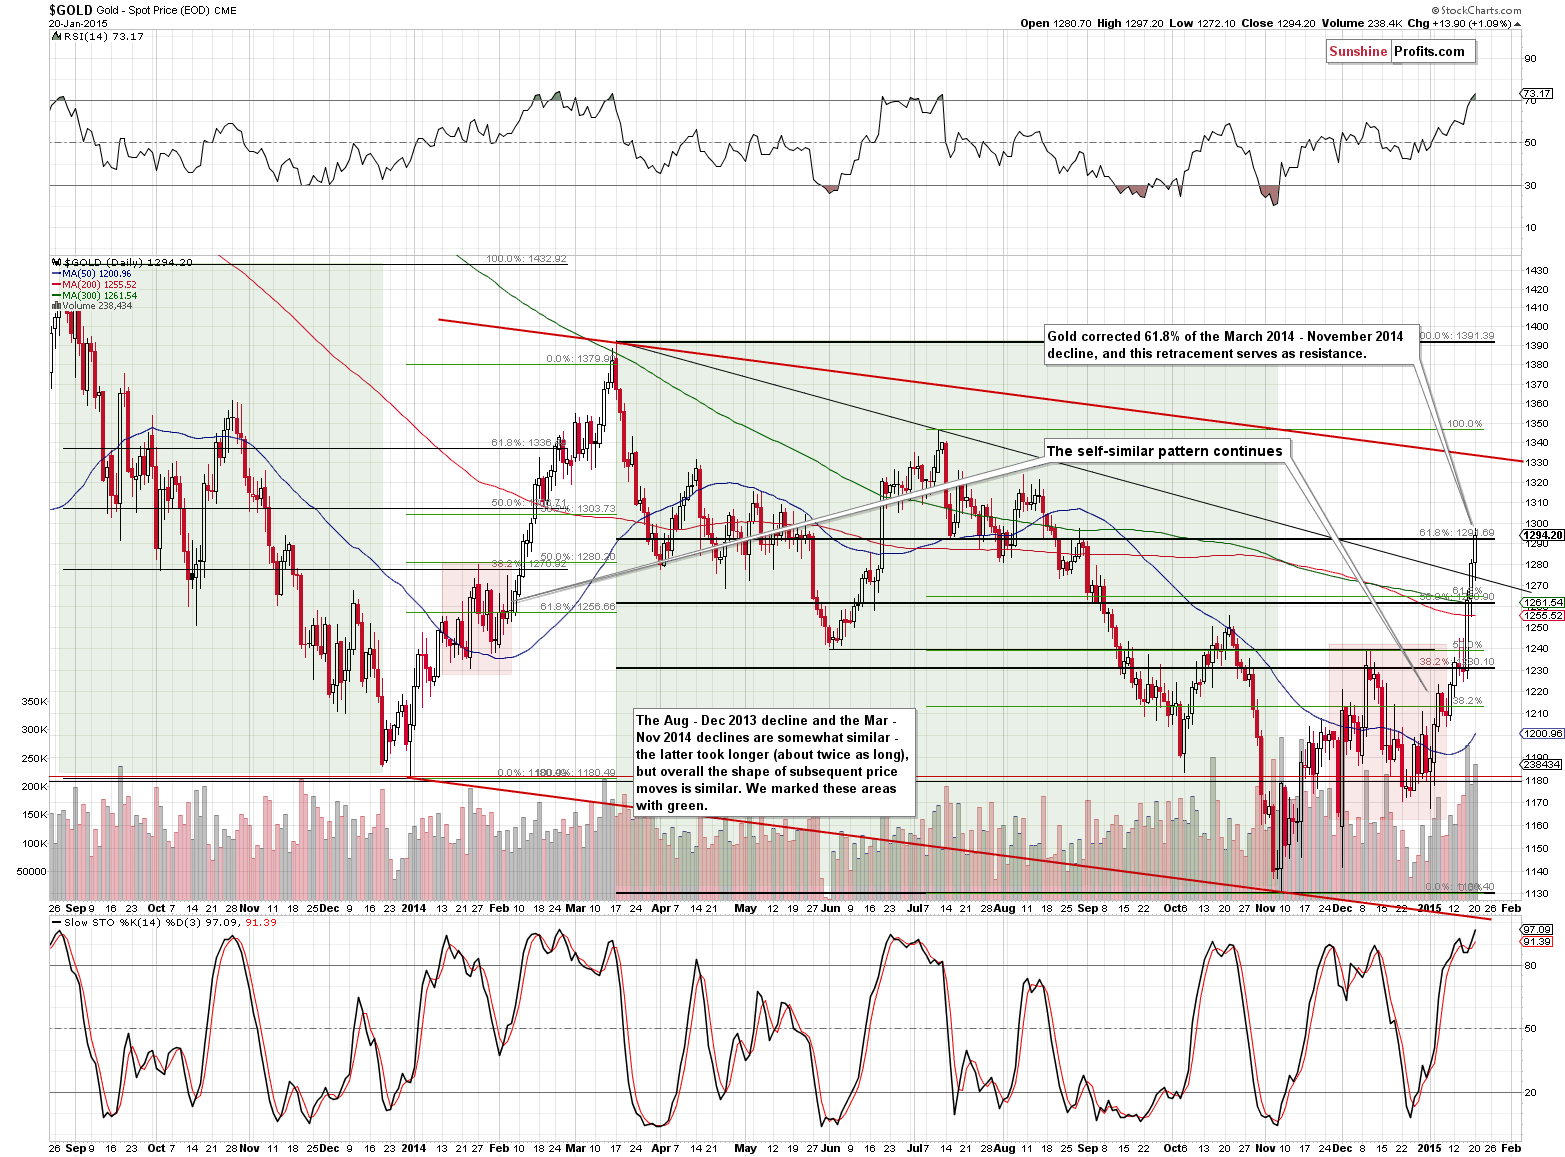Click the '61.8%: 1256.66' Fibonacci label
Viewport: 1565px width, 1157px height.
pos(578,607)
